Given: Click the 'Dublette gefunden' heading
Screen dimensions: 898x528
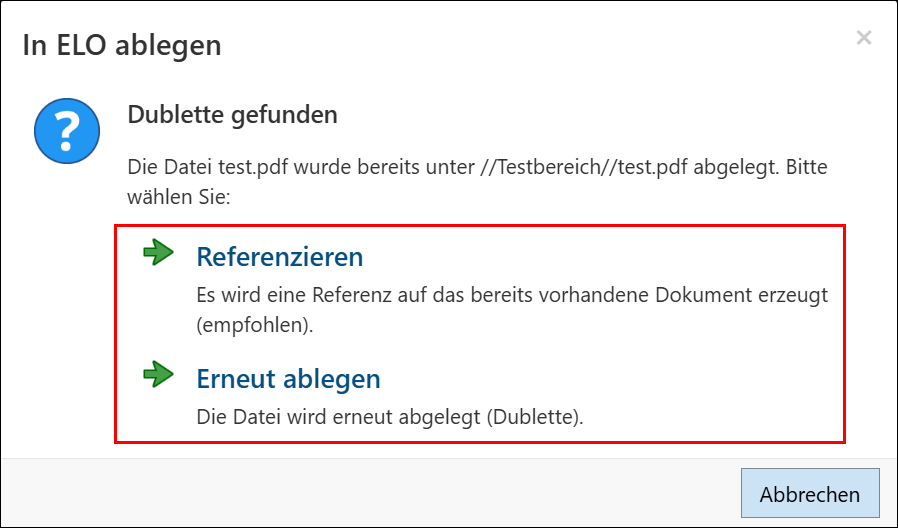Looking at the screenshot, I should [x=232, y=115].
